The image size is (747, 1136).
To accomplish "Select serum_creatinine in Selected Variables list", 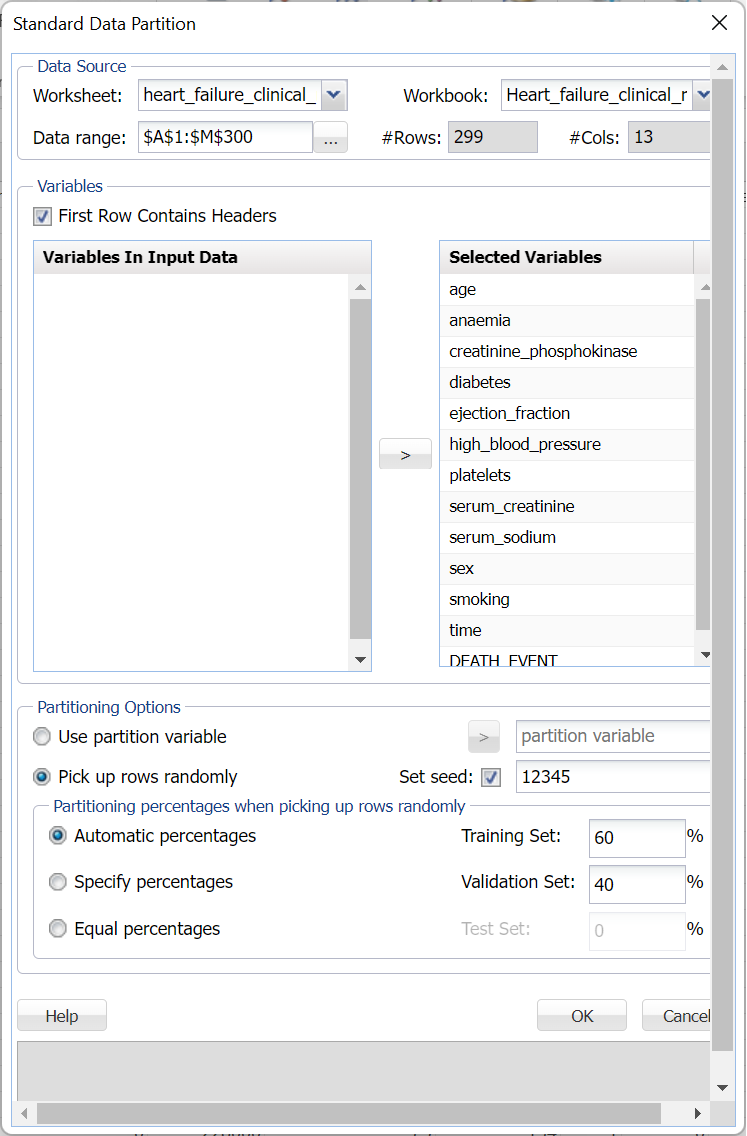I will (x=512, y=507).
